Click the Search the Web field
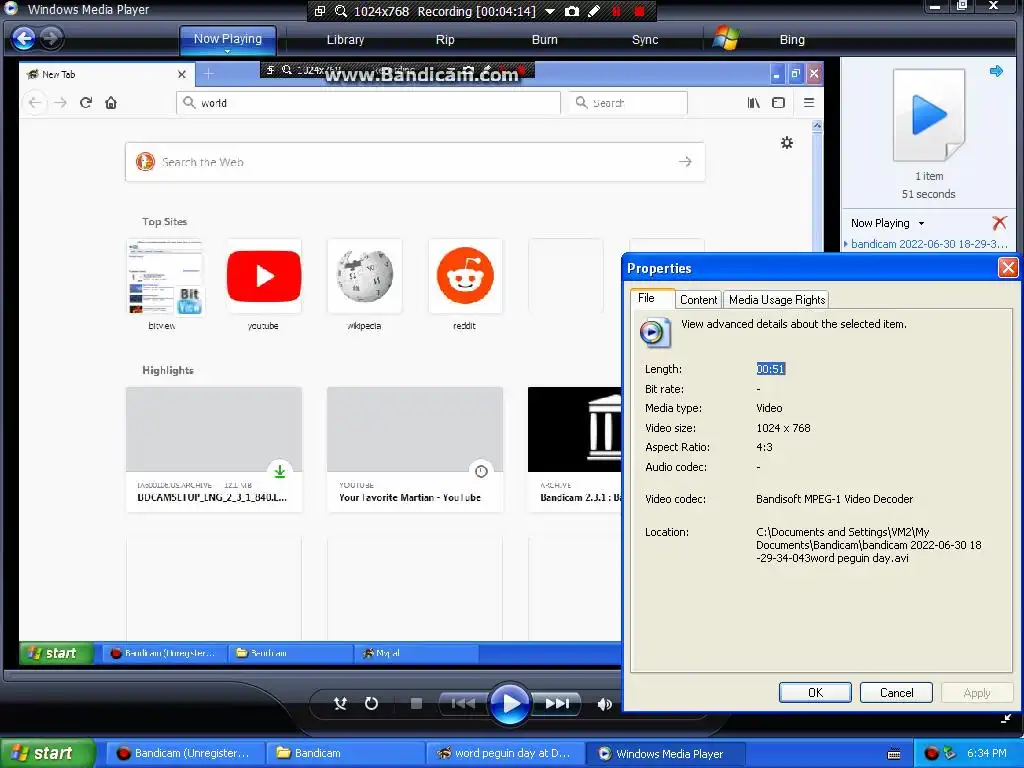 pyautogui.click(x=415, y=162)
